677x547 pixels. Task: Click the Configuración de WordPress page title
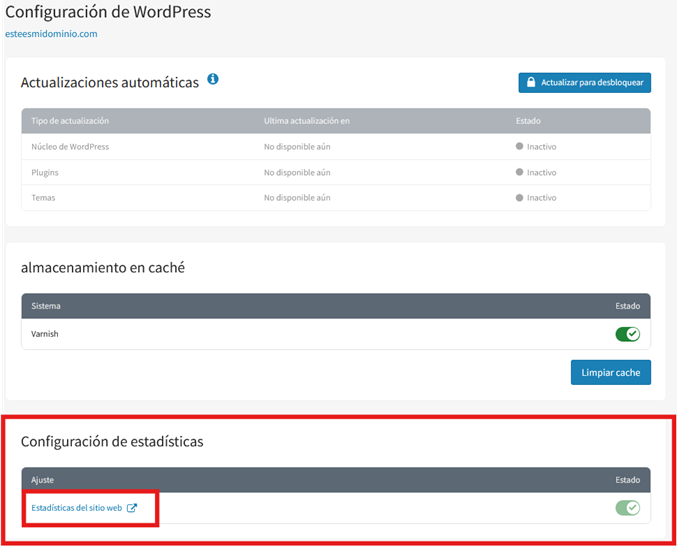[x=108, y=12]
